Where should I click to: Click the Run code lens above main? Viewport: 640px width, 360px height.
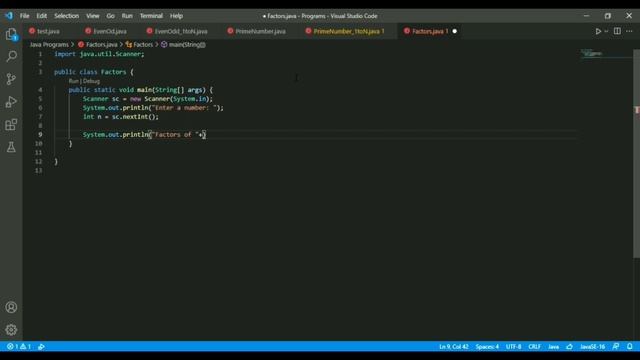[73, 81]
